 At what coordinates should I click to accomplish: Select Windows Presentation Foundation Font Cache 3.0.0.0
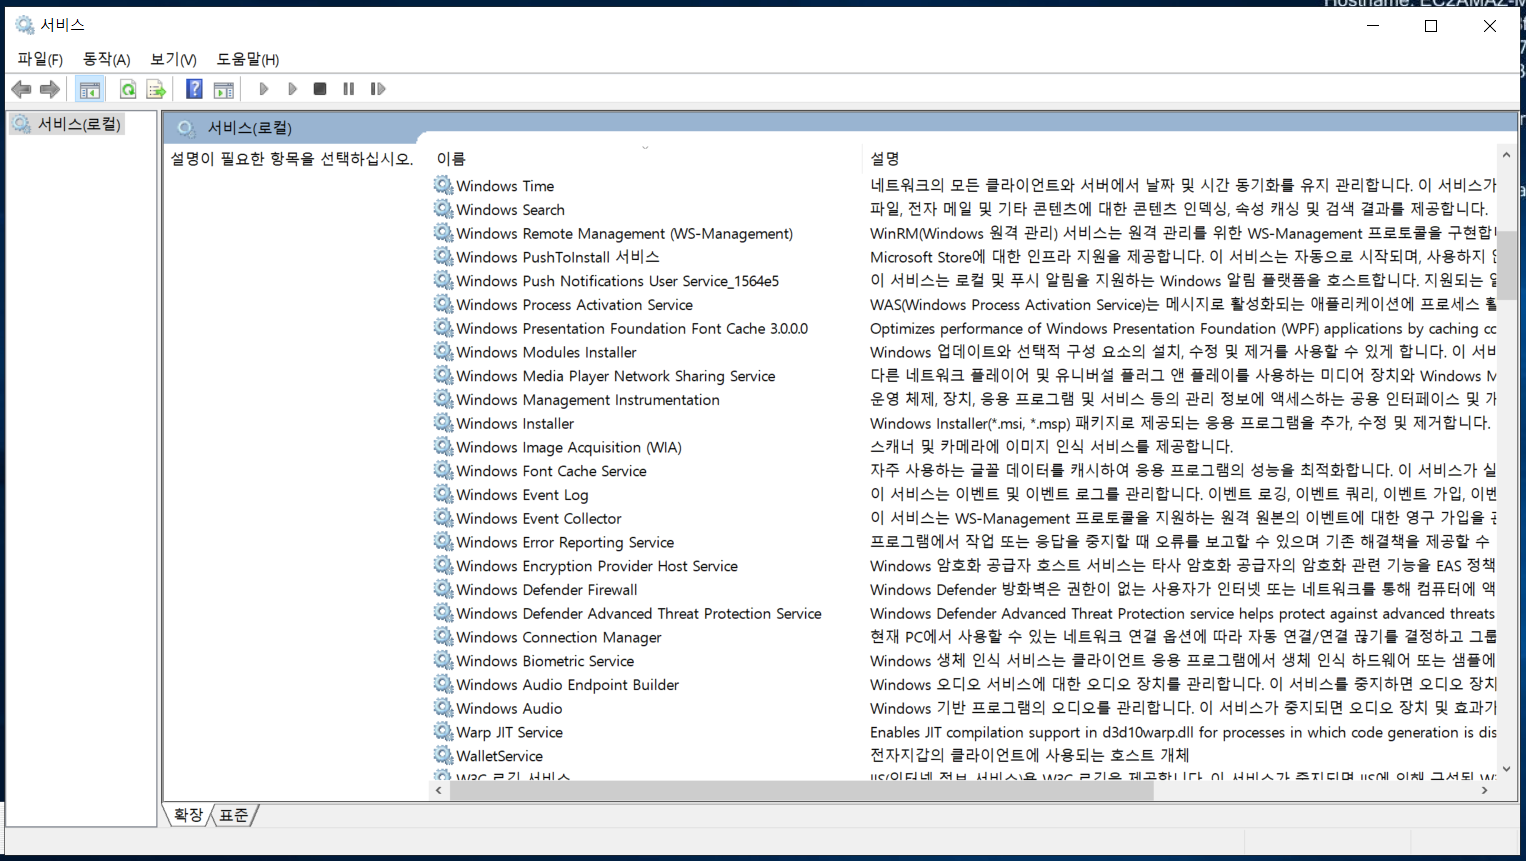tap(632, 328)
